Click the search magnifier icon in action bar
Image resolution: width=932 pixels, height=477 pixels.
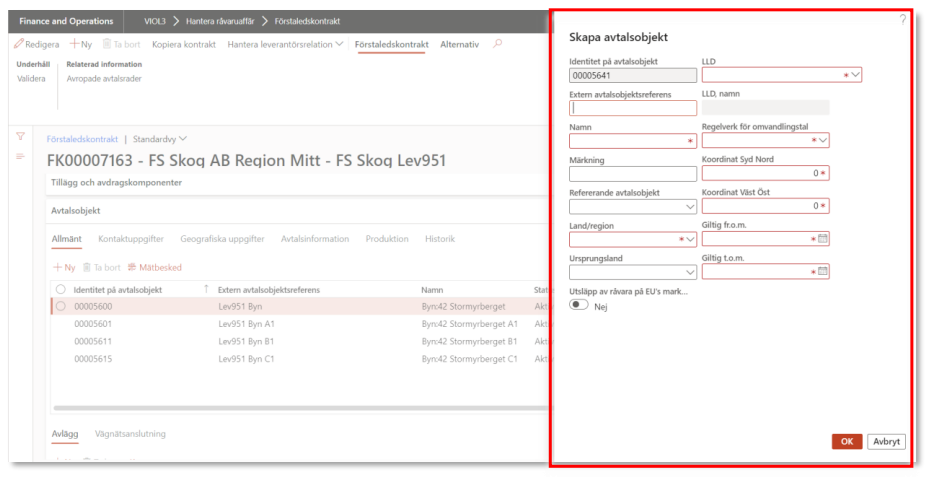point(498,44)
